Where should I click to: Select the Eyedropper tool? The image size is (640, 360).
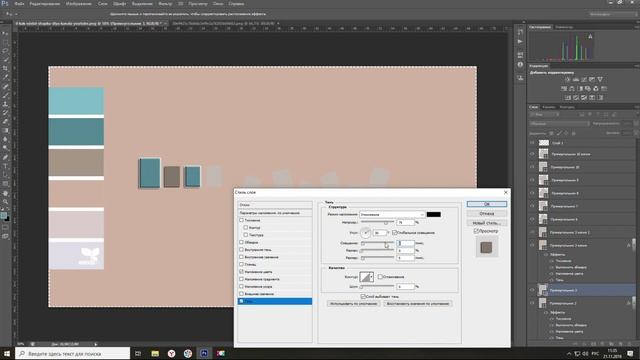point(5,77)
